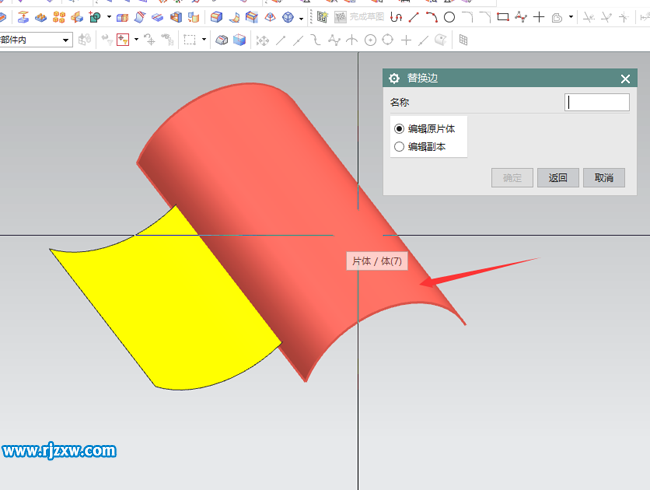Image resolution: width=650 pixels, height=490 pixels.
Task: Click the 返回 button
Action: (x=557, y=178)
